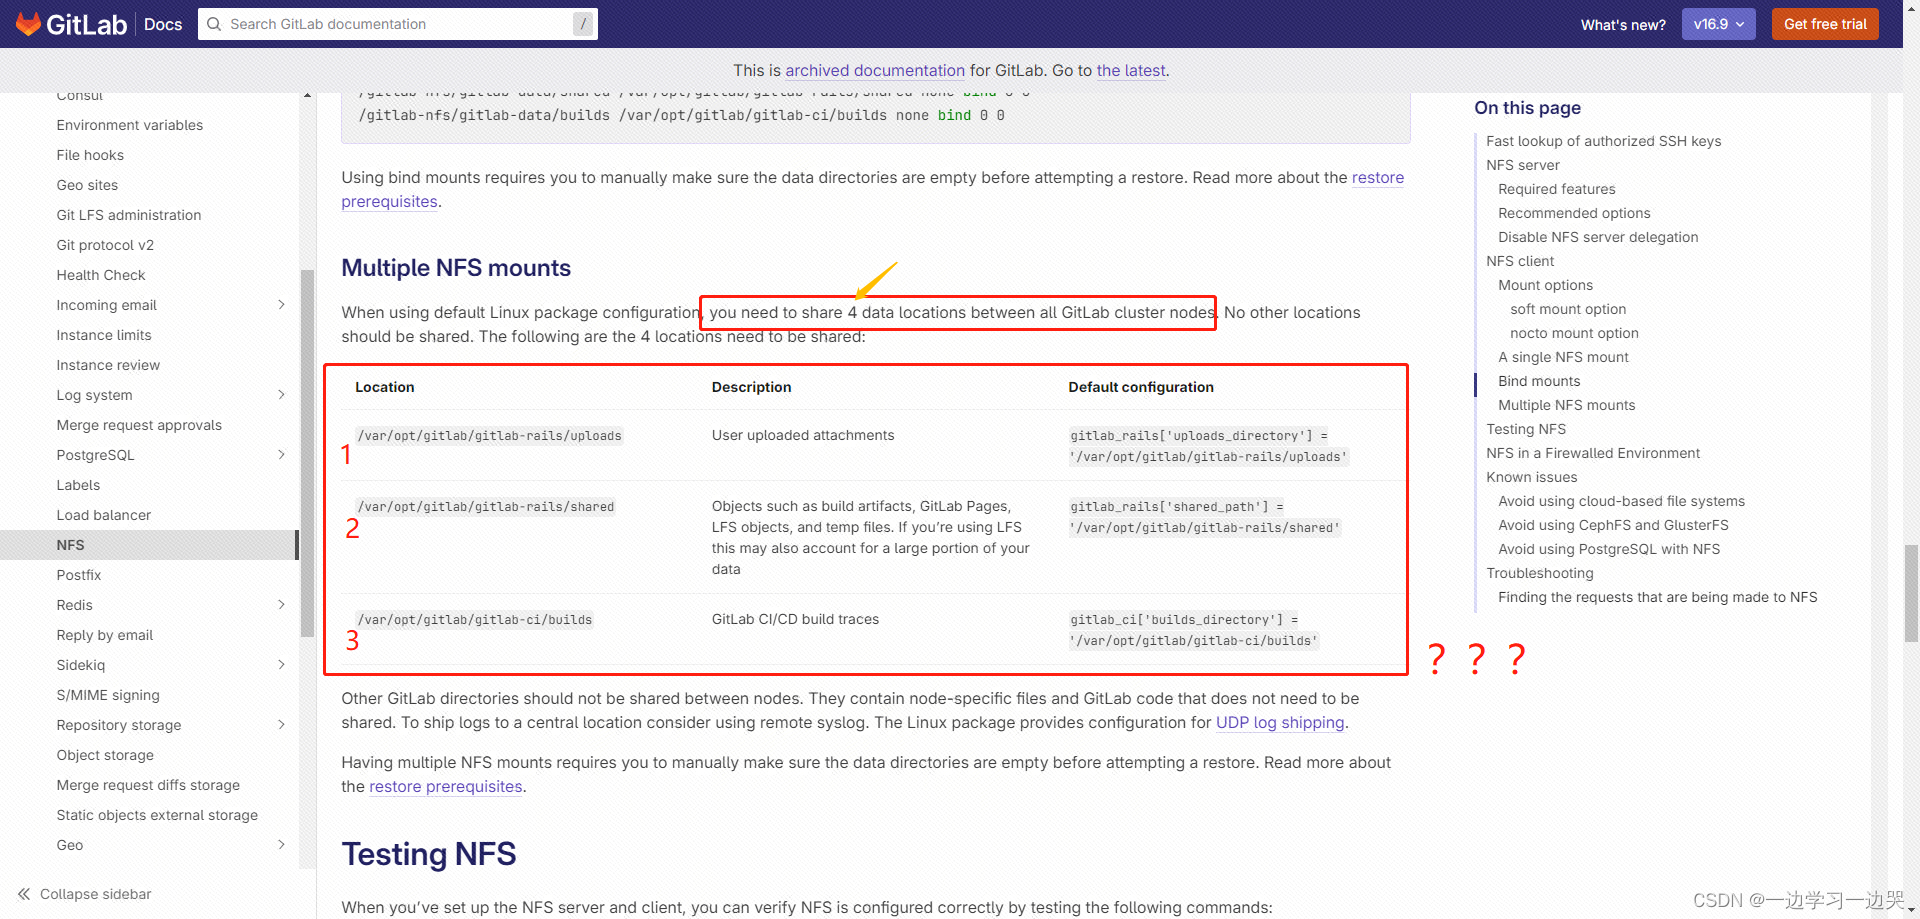Expand the Redis sidebar section
This screenshot has height=919, width=1920.
click(x=281, y=605)
